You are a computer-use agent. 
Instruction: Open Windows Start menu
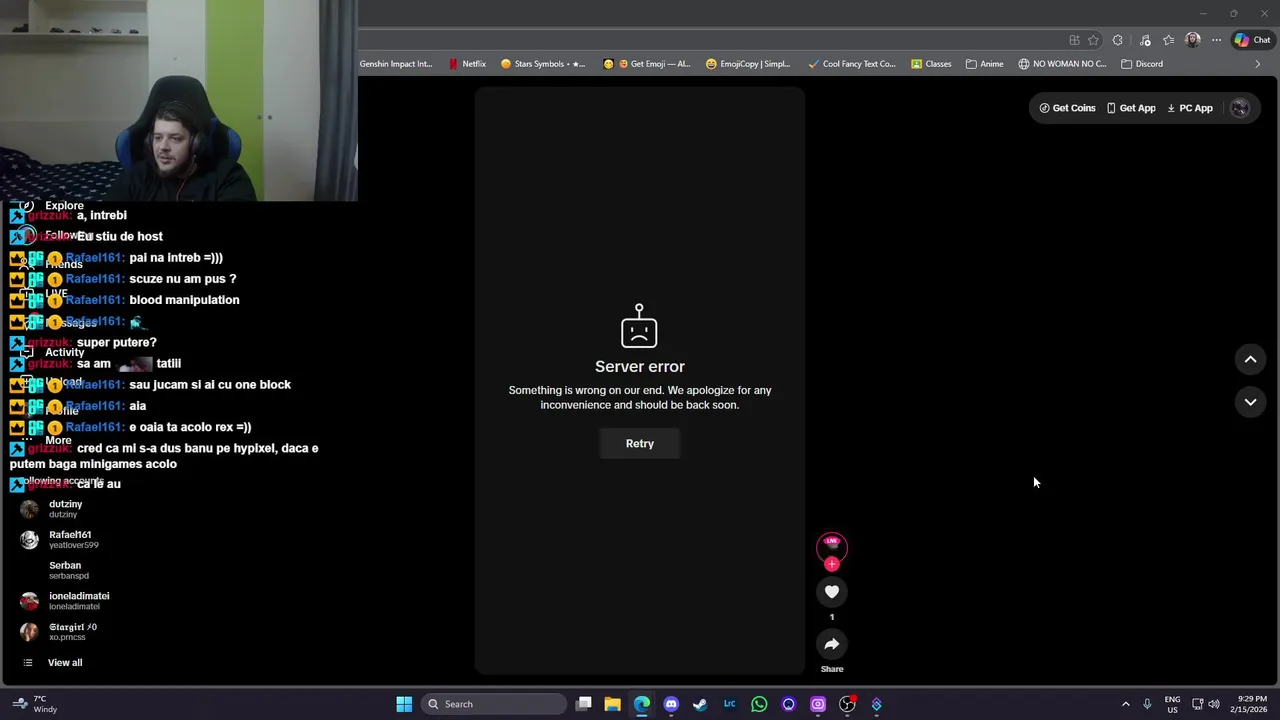click(x=404, y=704)
